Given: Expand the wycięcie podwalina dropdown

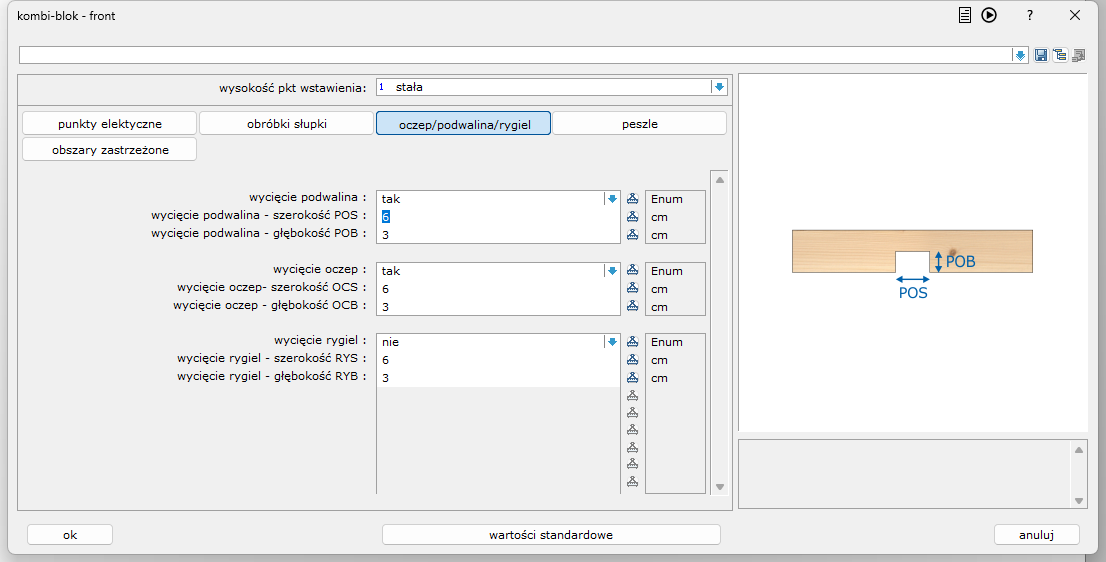Looking at the screenshot, I should 612,199.
